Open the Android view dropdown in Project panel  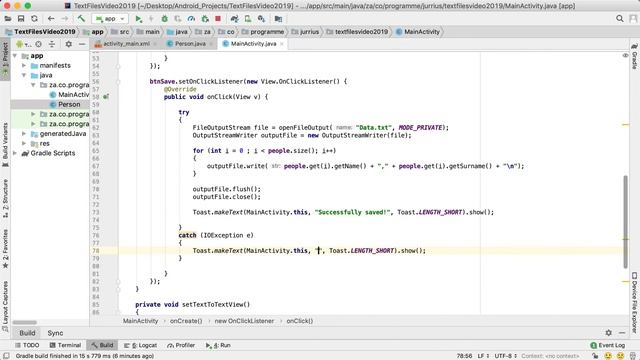tap(23, 44)
